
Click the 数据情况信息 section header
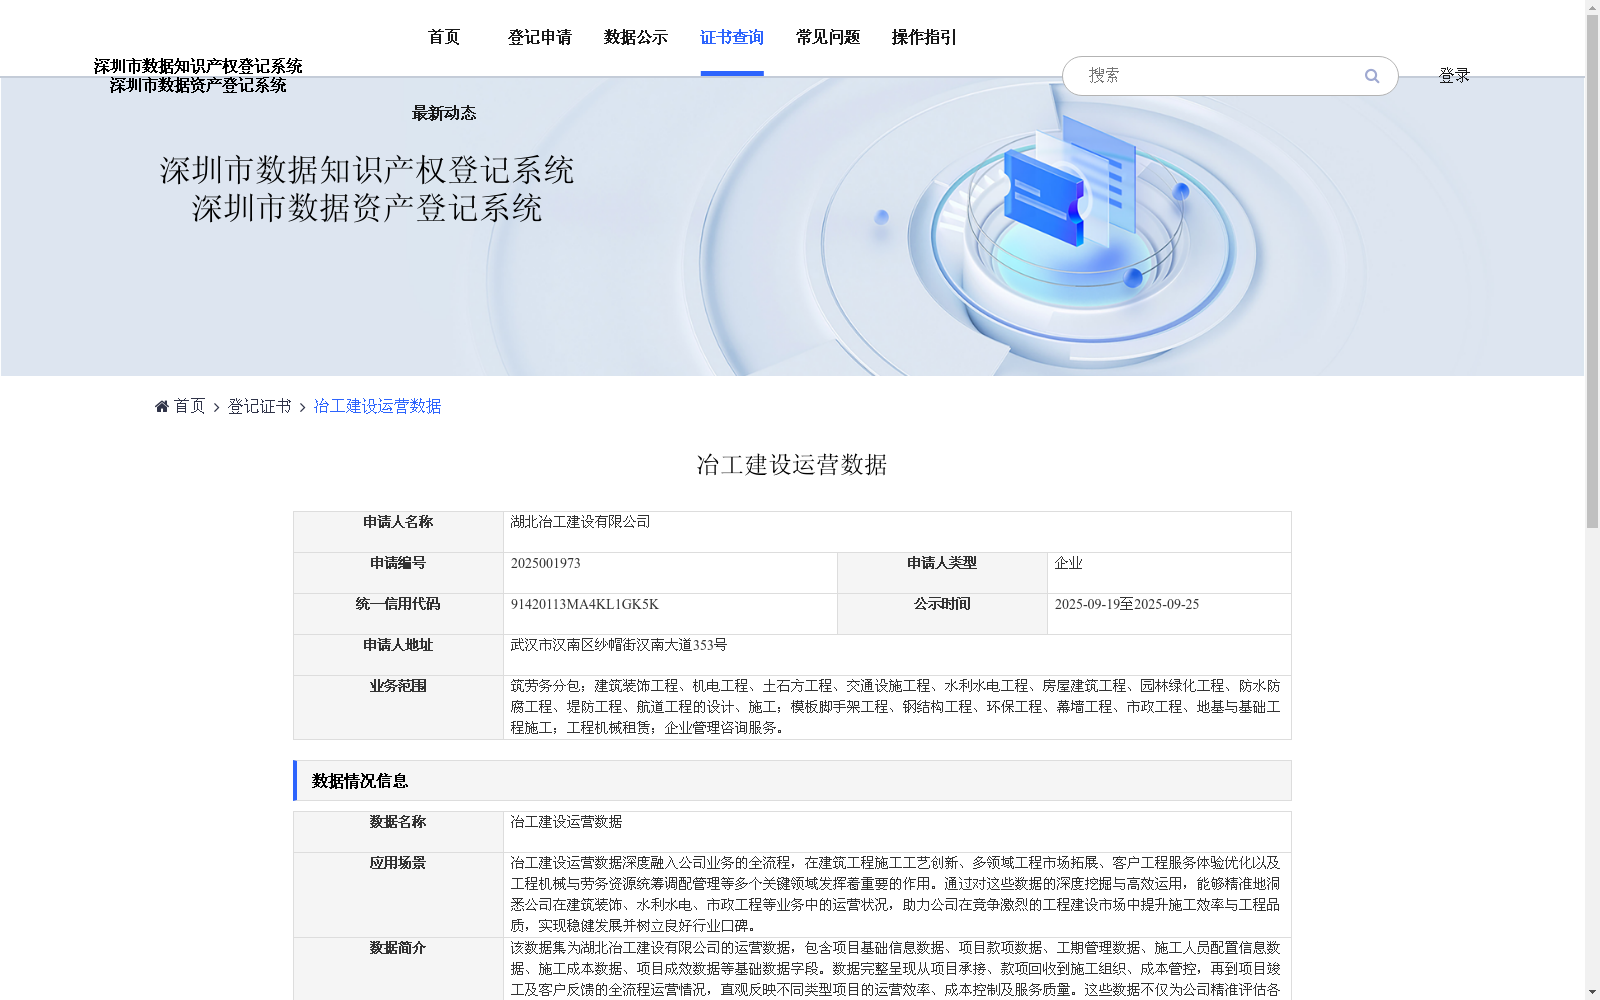(x=792, y=781)
